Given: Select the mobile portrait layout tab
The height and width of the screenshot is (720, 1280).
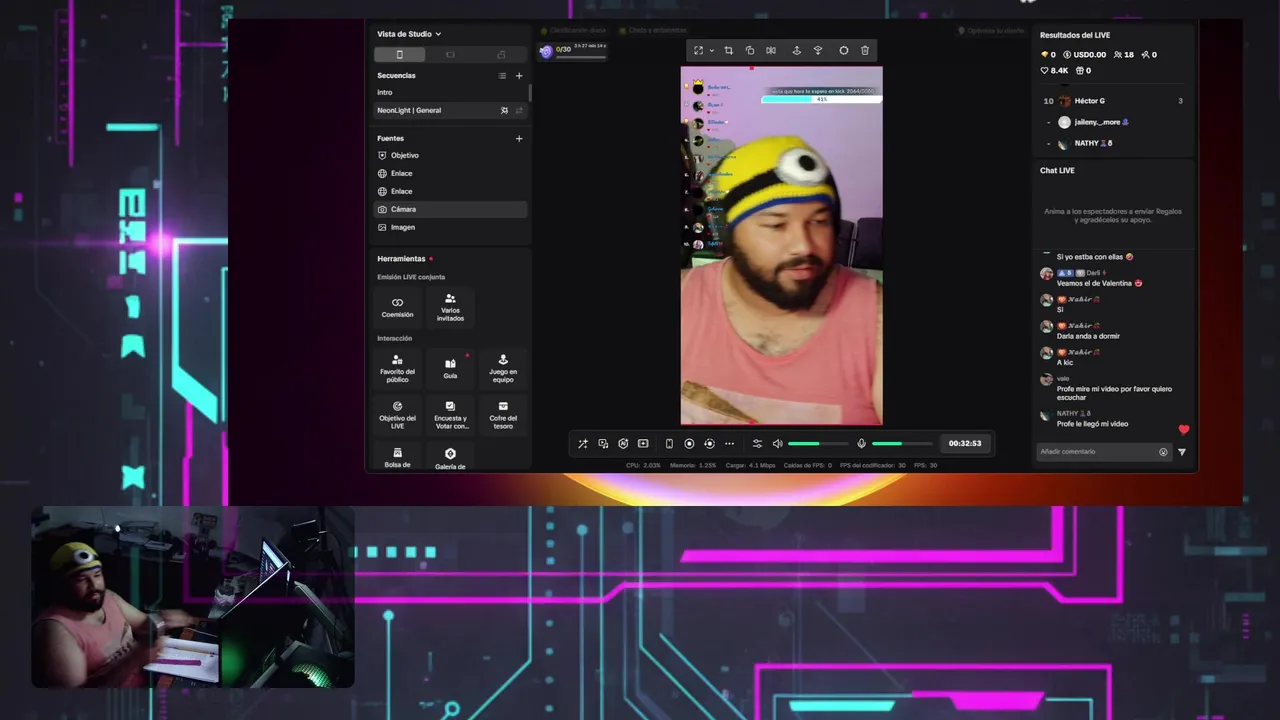Looking at the screenshot, I should pyautogui.click(x=399, y=54).
